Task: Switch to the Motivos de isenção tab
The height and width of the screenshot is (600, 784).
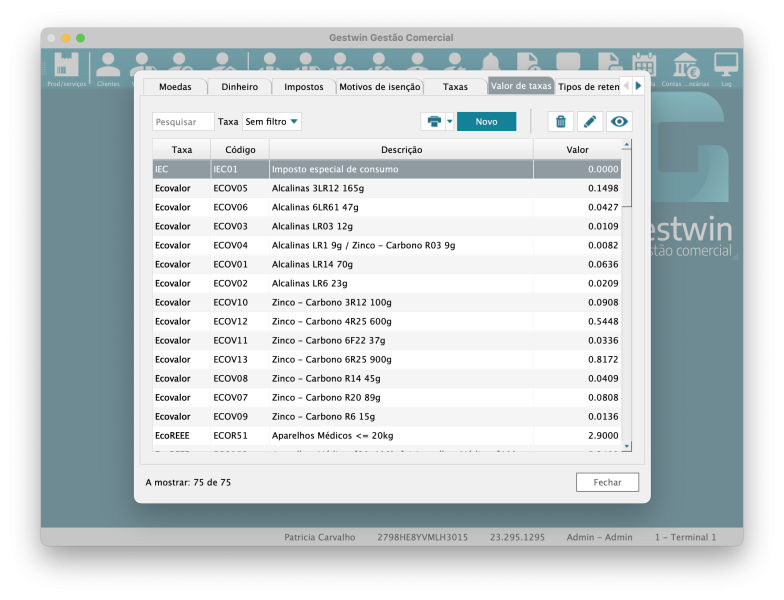Action: point(380,87)
